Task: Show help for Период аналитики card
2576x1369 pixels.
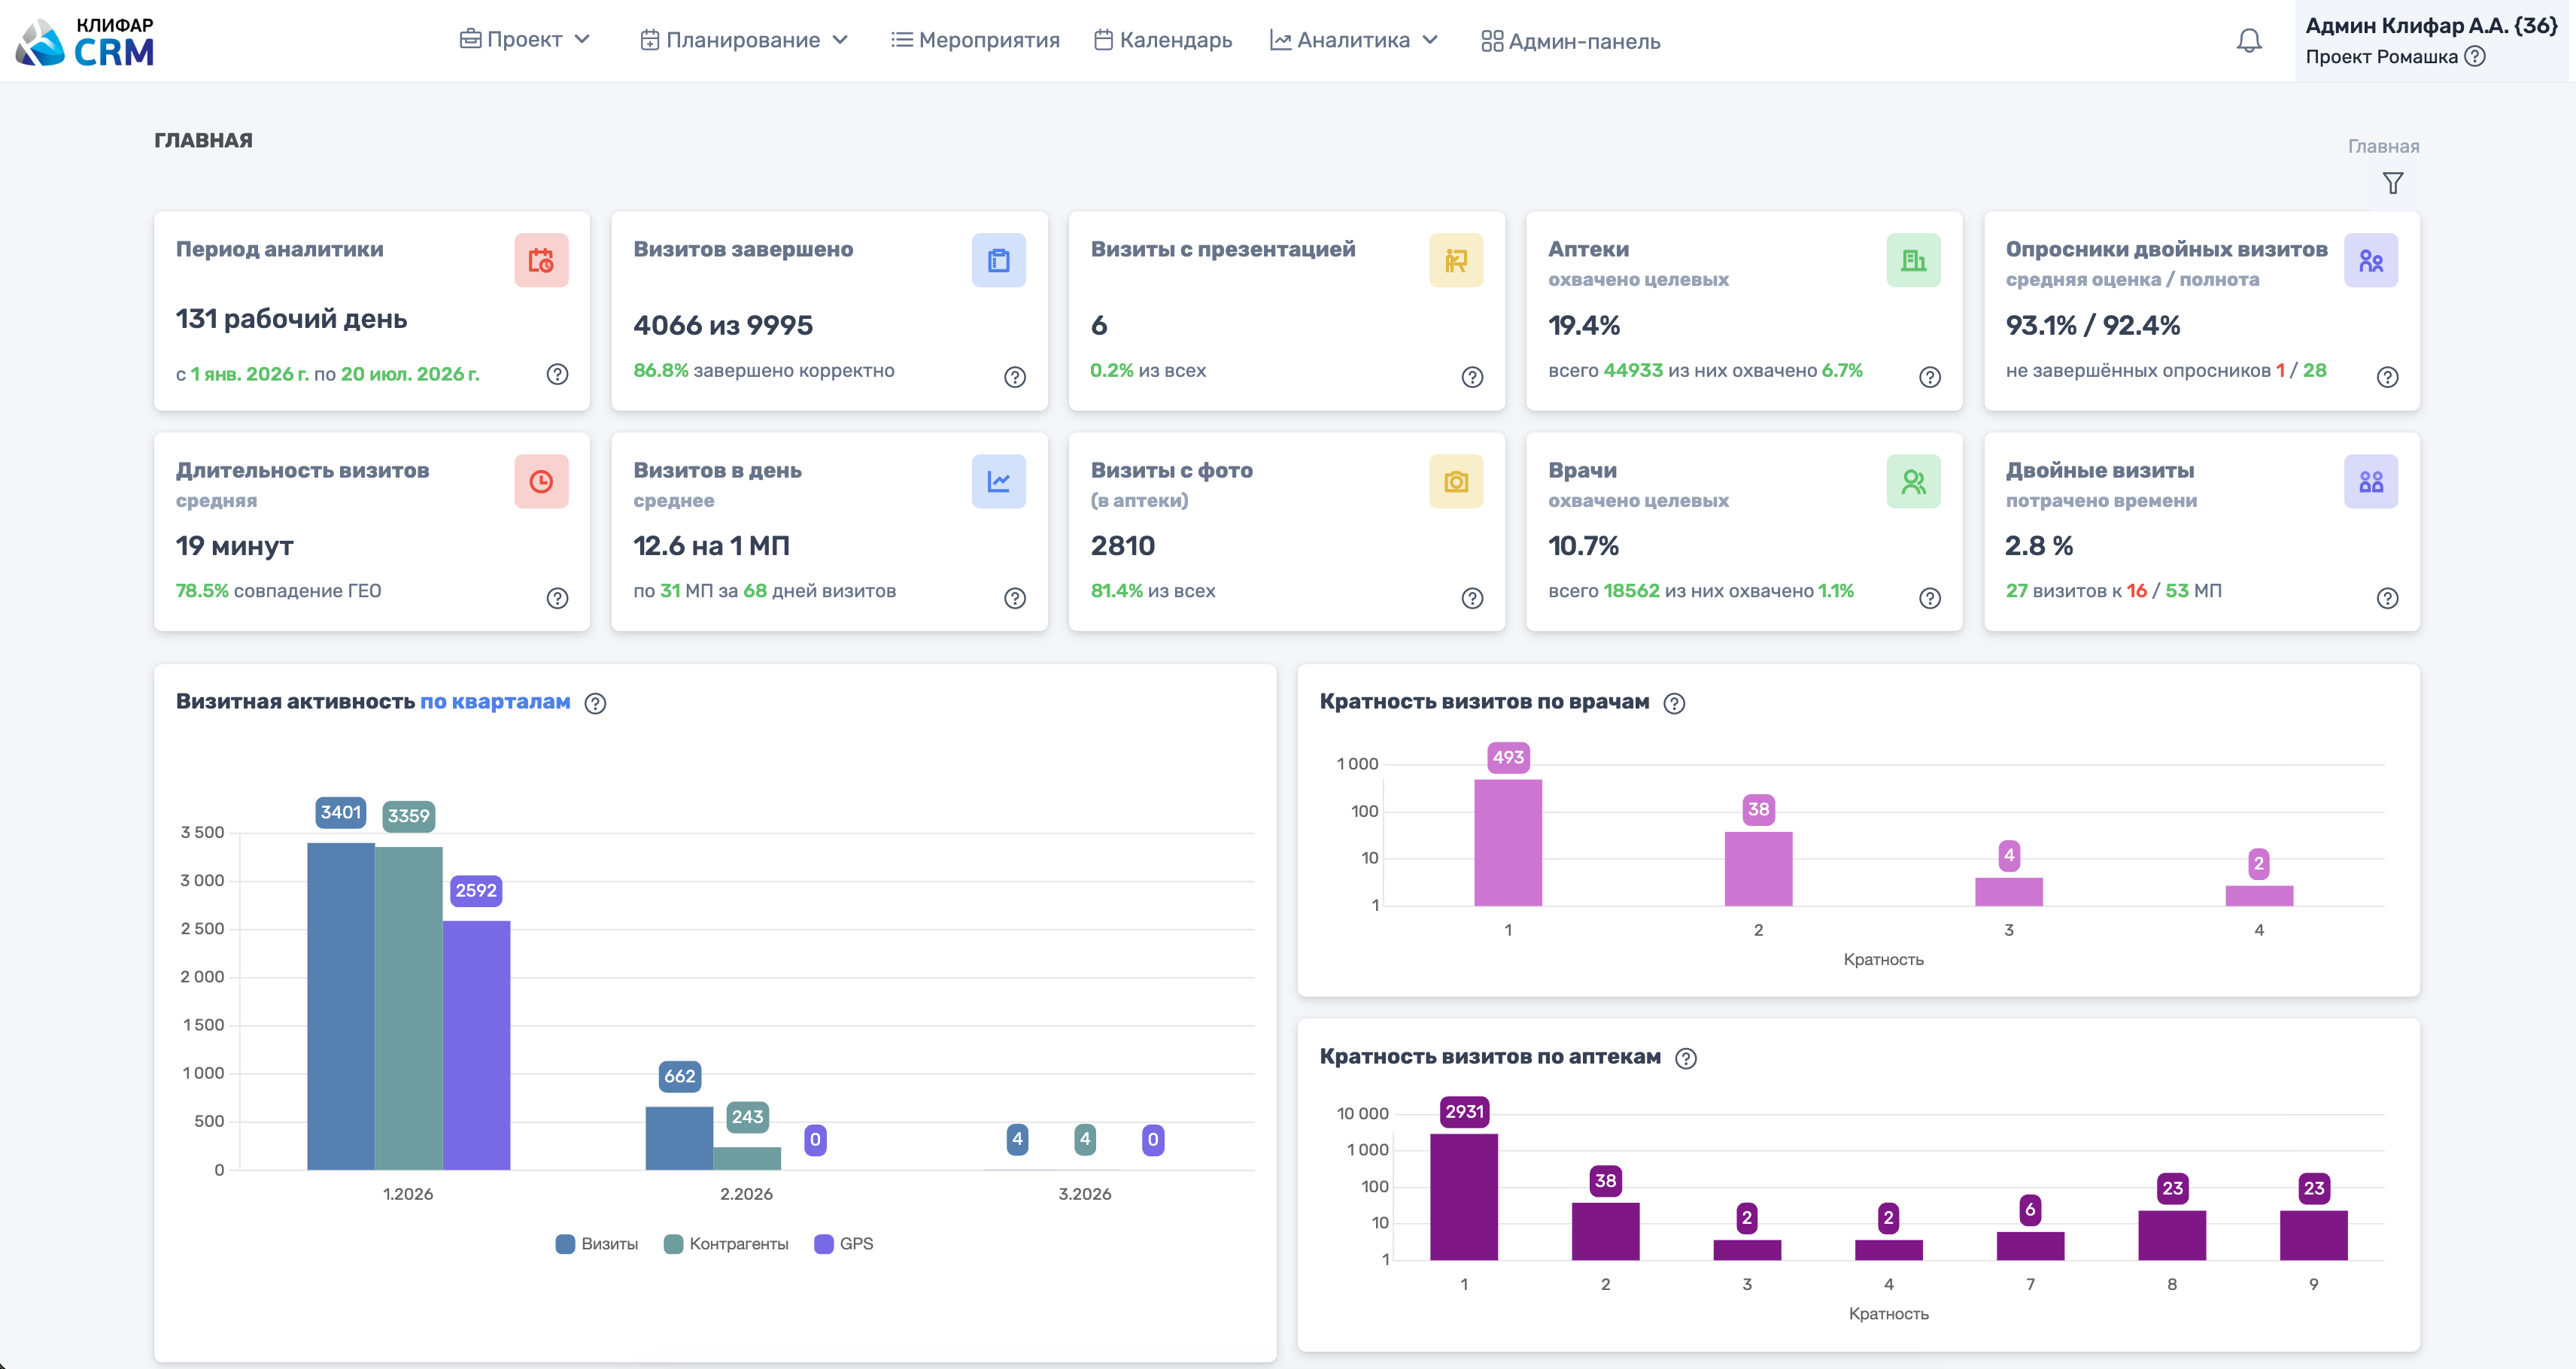Action: 557,374
